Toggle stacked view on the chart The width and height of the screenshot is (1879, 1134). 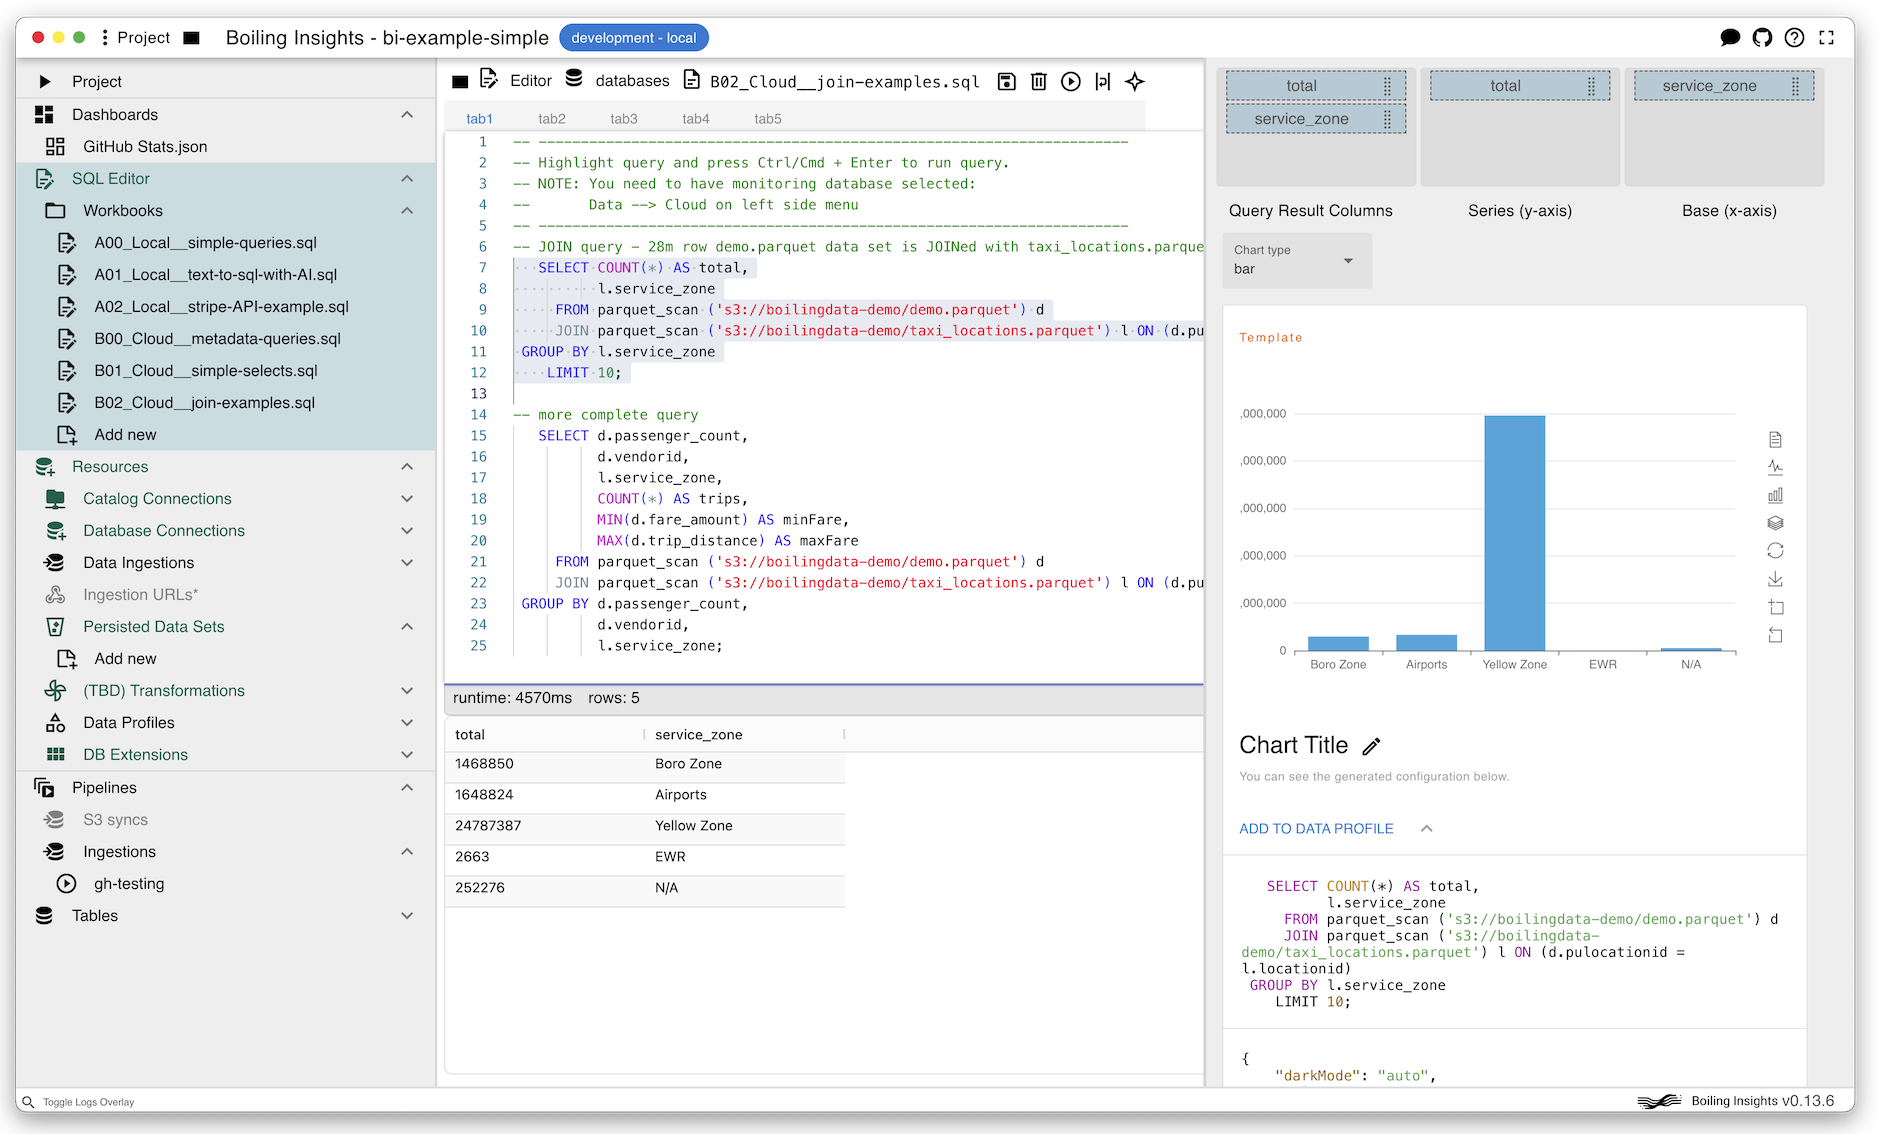click(1775, 523)
